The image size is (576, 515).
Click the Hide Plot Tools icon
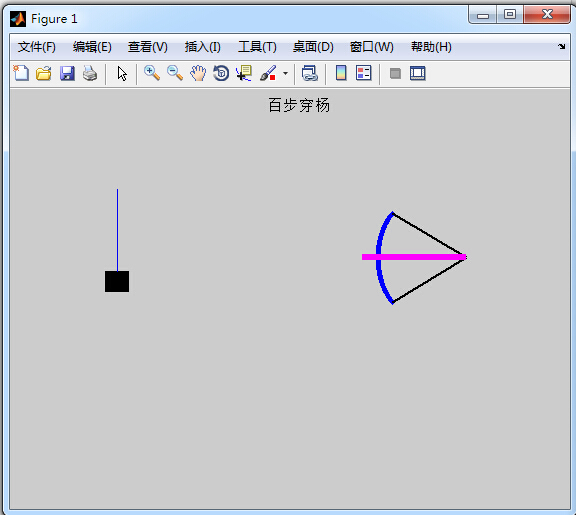395,73
